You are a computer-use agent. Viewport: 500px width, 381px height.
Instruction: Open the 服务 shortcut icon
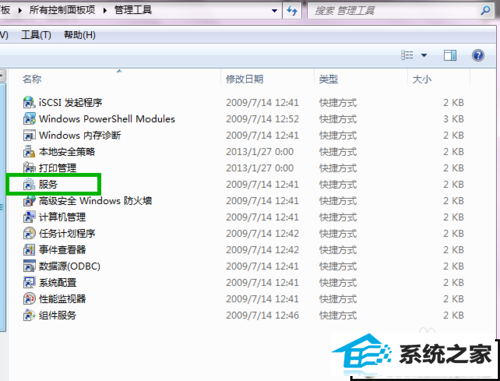coord(29,184)
